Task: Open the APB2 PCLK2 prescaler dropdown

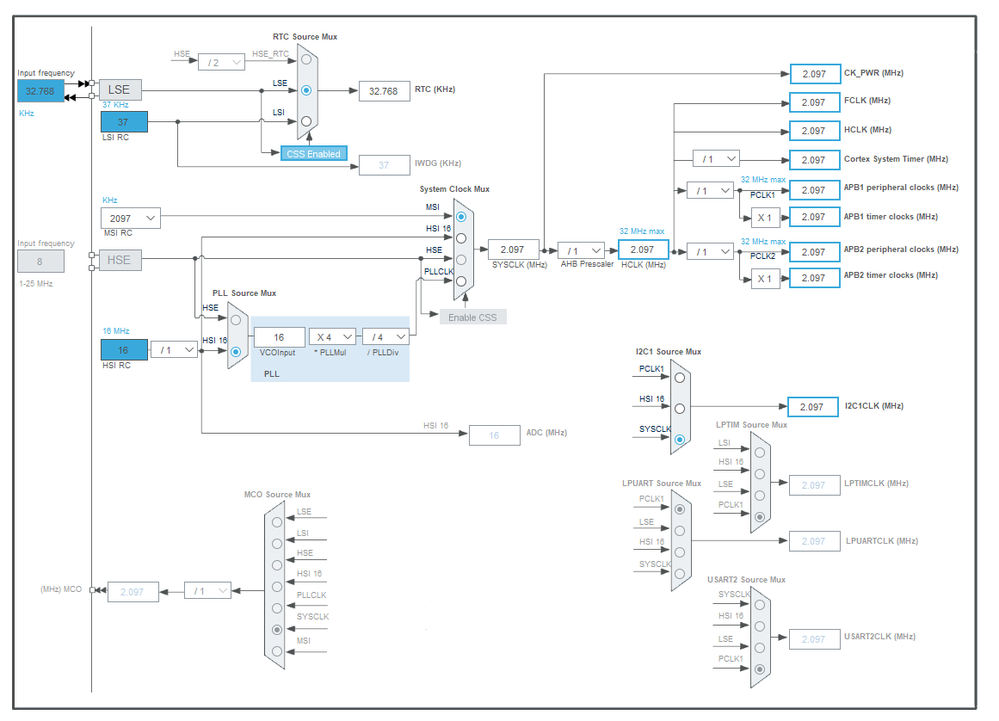Action: click(710, 252)
